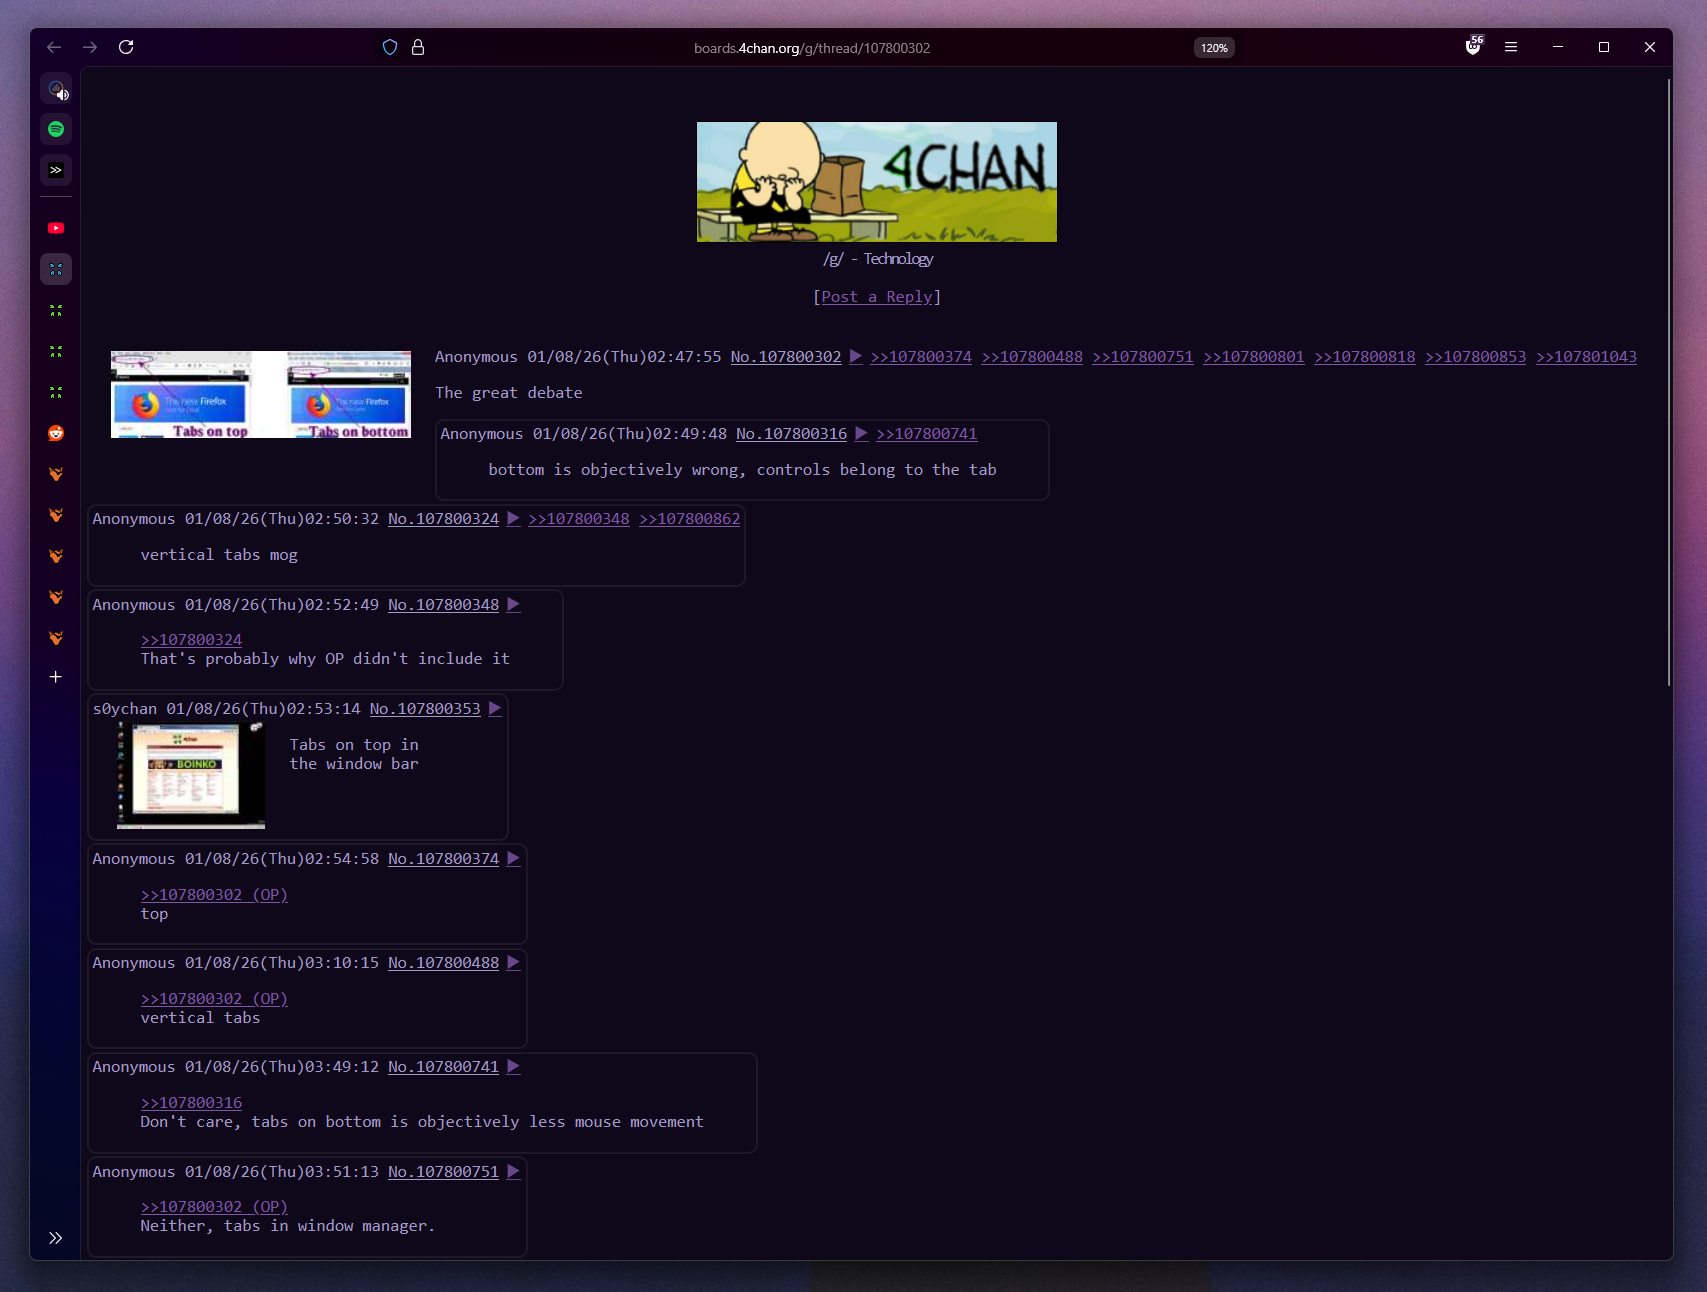The height and width of the screenshot is (1292, 1707).
Task: Follow quote link >>107800324 in reply body
Action: click(x=191, y=640)
